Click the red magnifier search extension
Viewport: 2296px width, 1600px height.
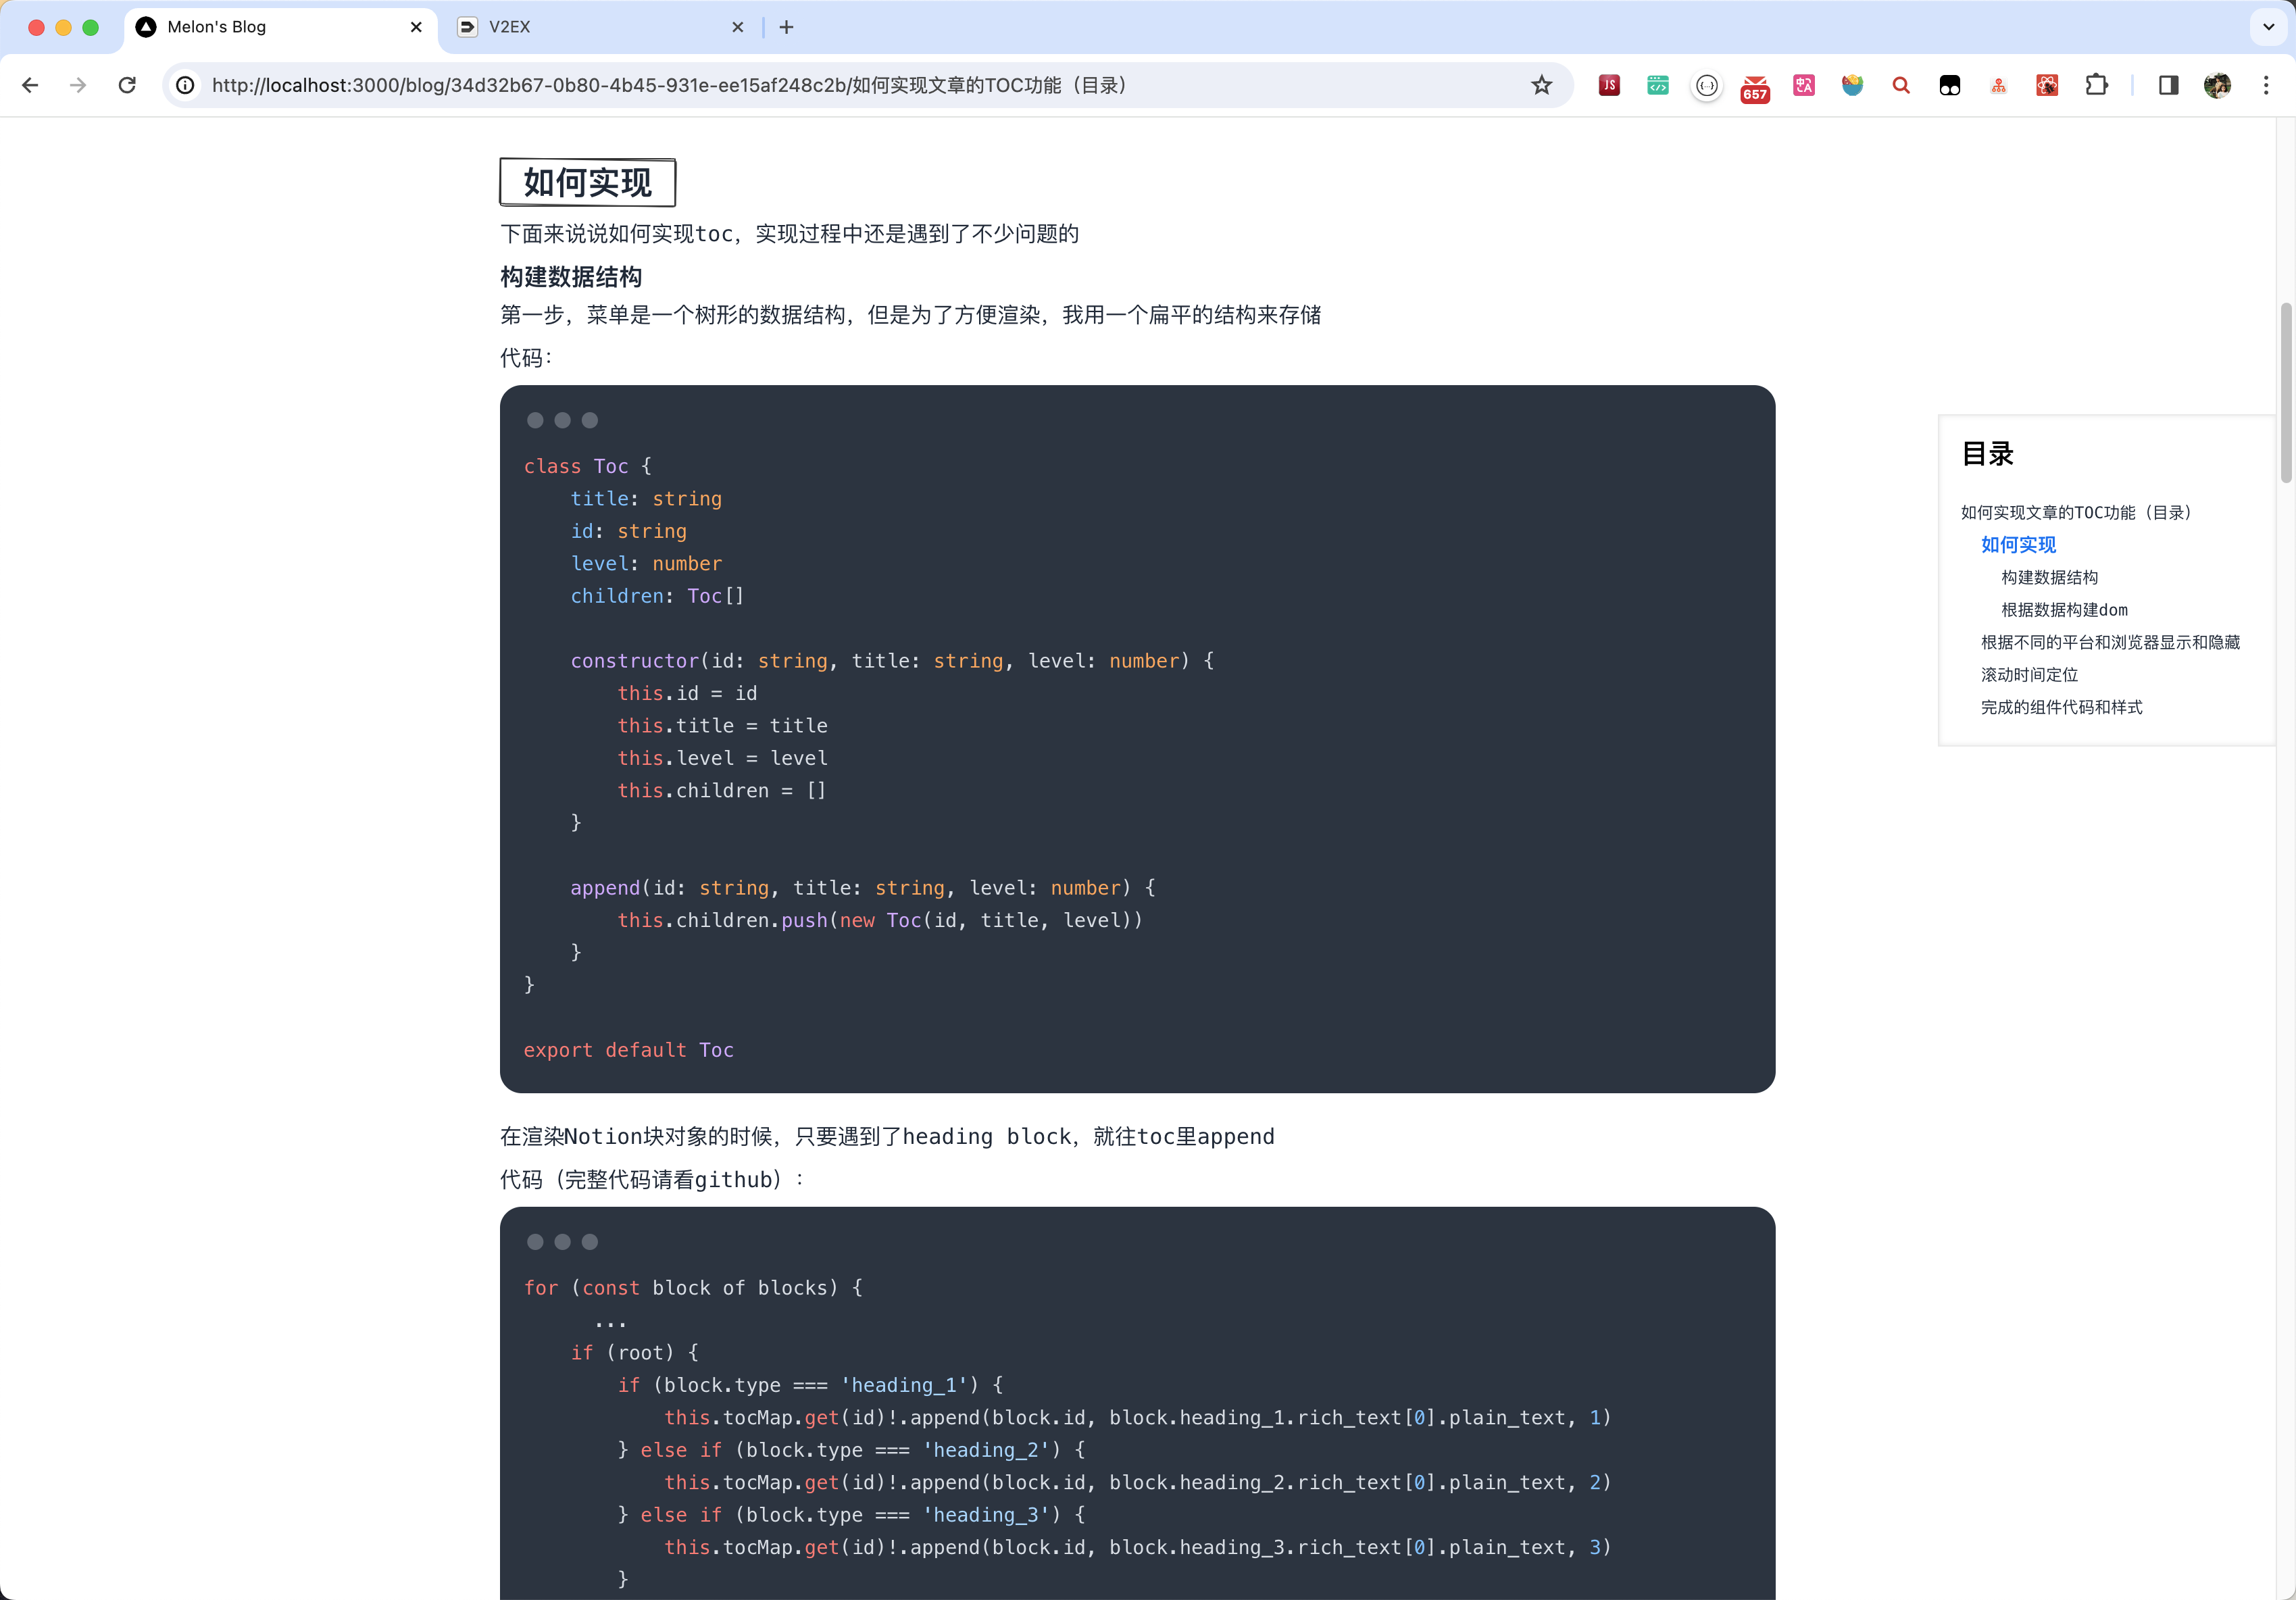tap(1901, 85)
